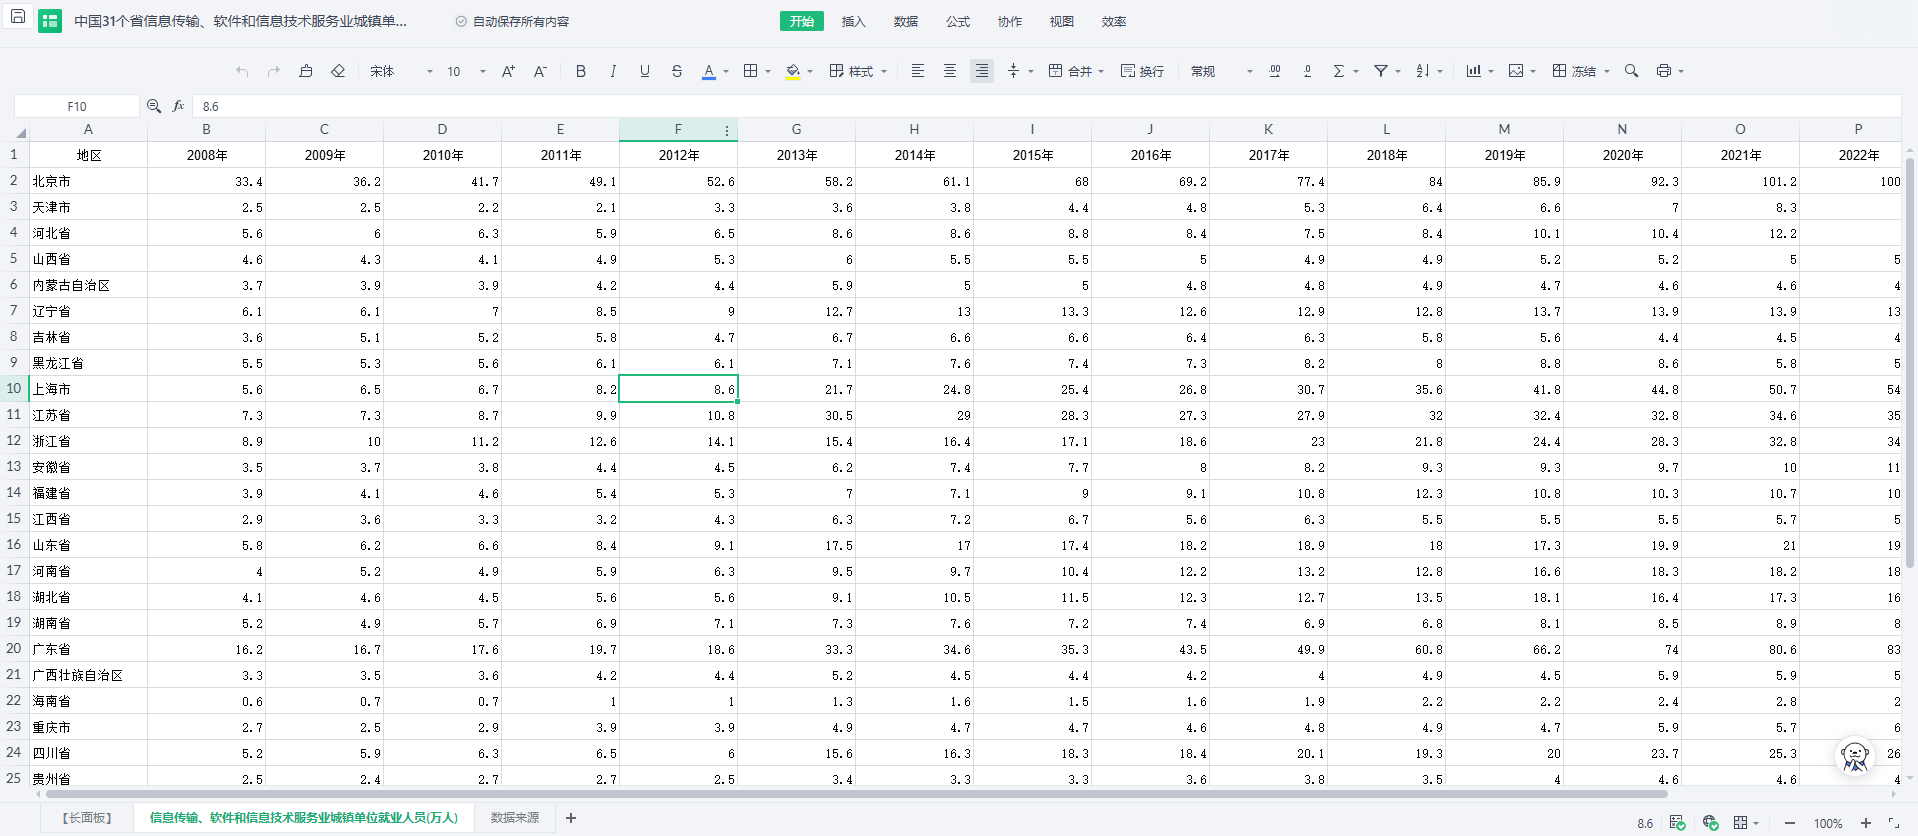Switch to the 数据来源 sheet tab
The height and width of the screenshot is (836, 1918).
(x=514, y=818)
